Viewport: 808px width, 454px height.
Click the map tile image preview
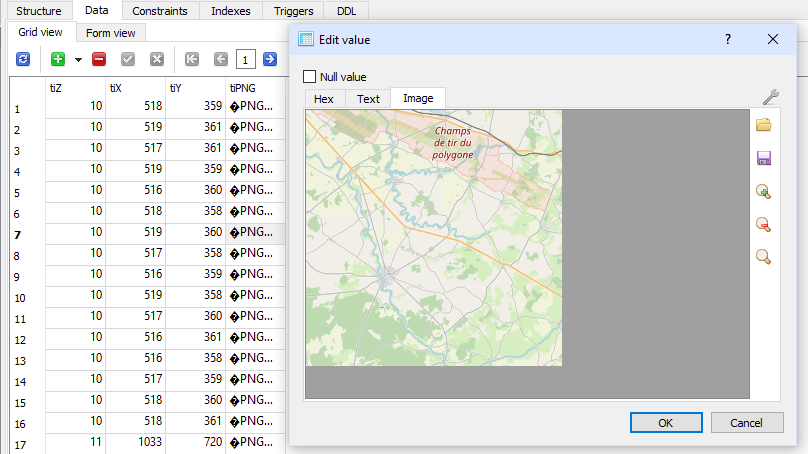(x=434, y=238)
